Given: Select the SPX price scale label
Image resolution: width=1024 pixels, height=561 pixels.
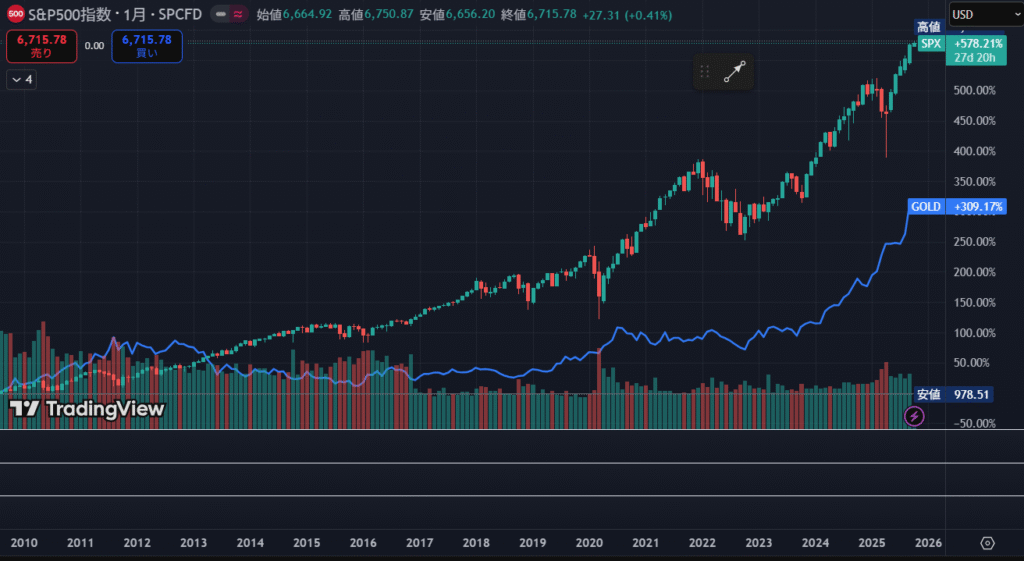Looking at the screenshot, I should click(930, 44).
